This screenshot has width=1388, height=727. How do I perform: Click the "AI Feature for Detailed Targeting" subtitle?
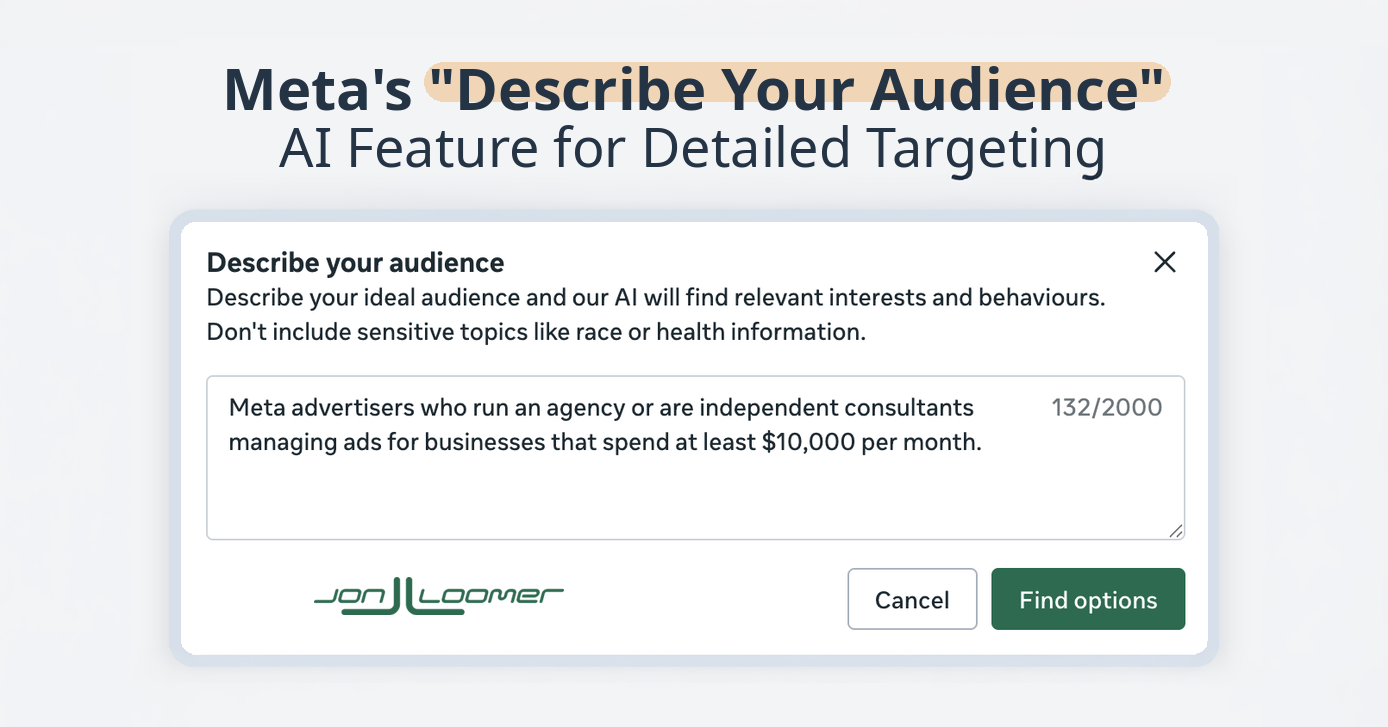pos(692,148)
